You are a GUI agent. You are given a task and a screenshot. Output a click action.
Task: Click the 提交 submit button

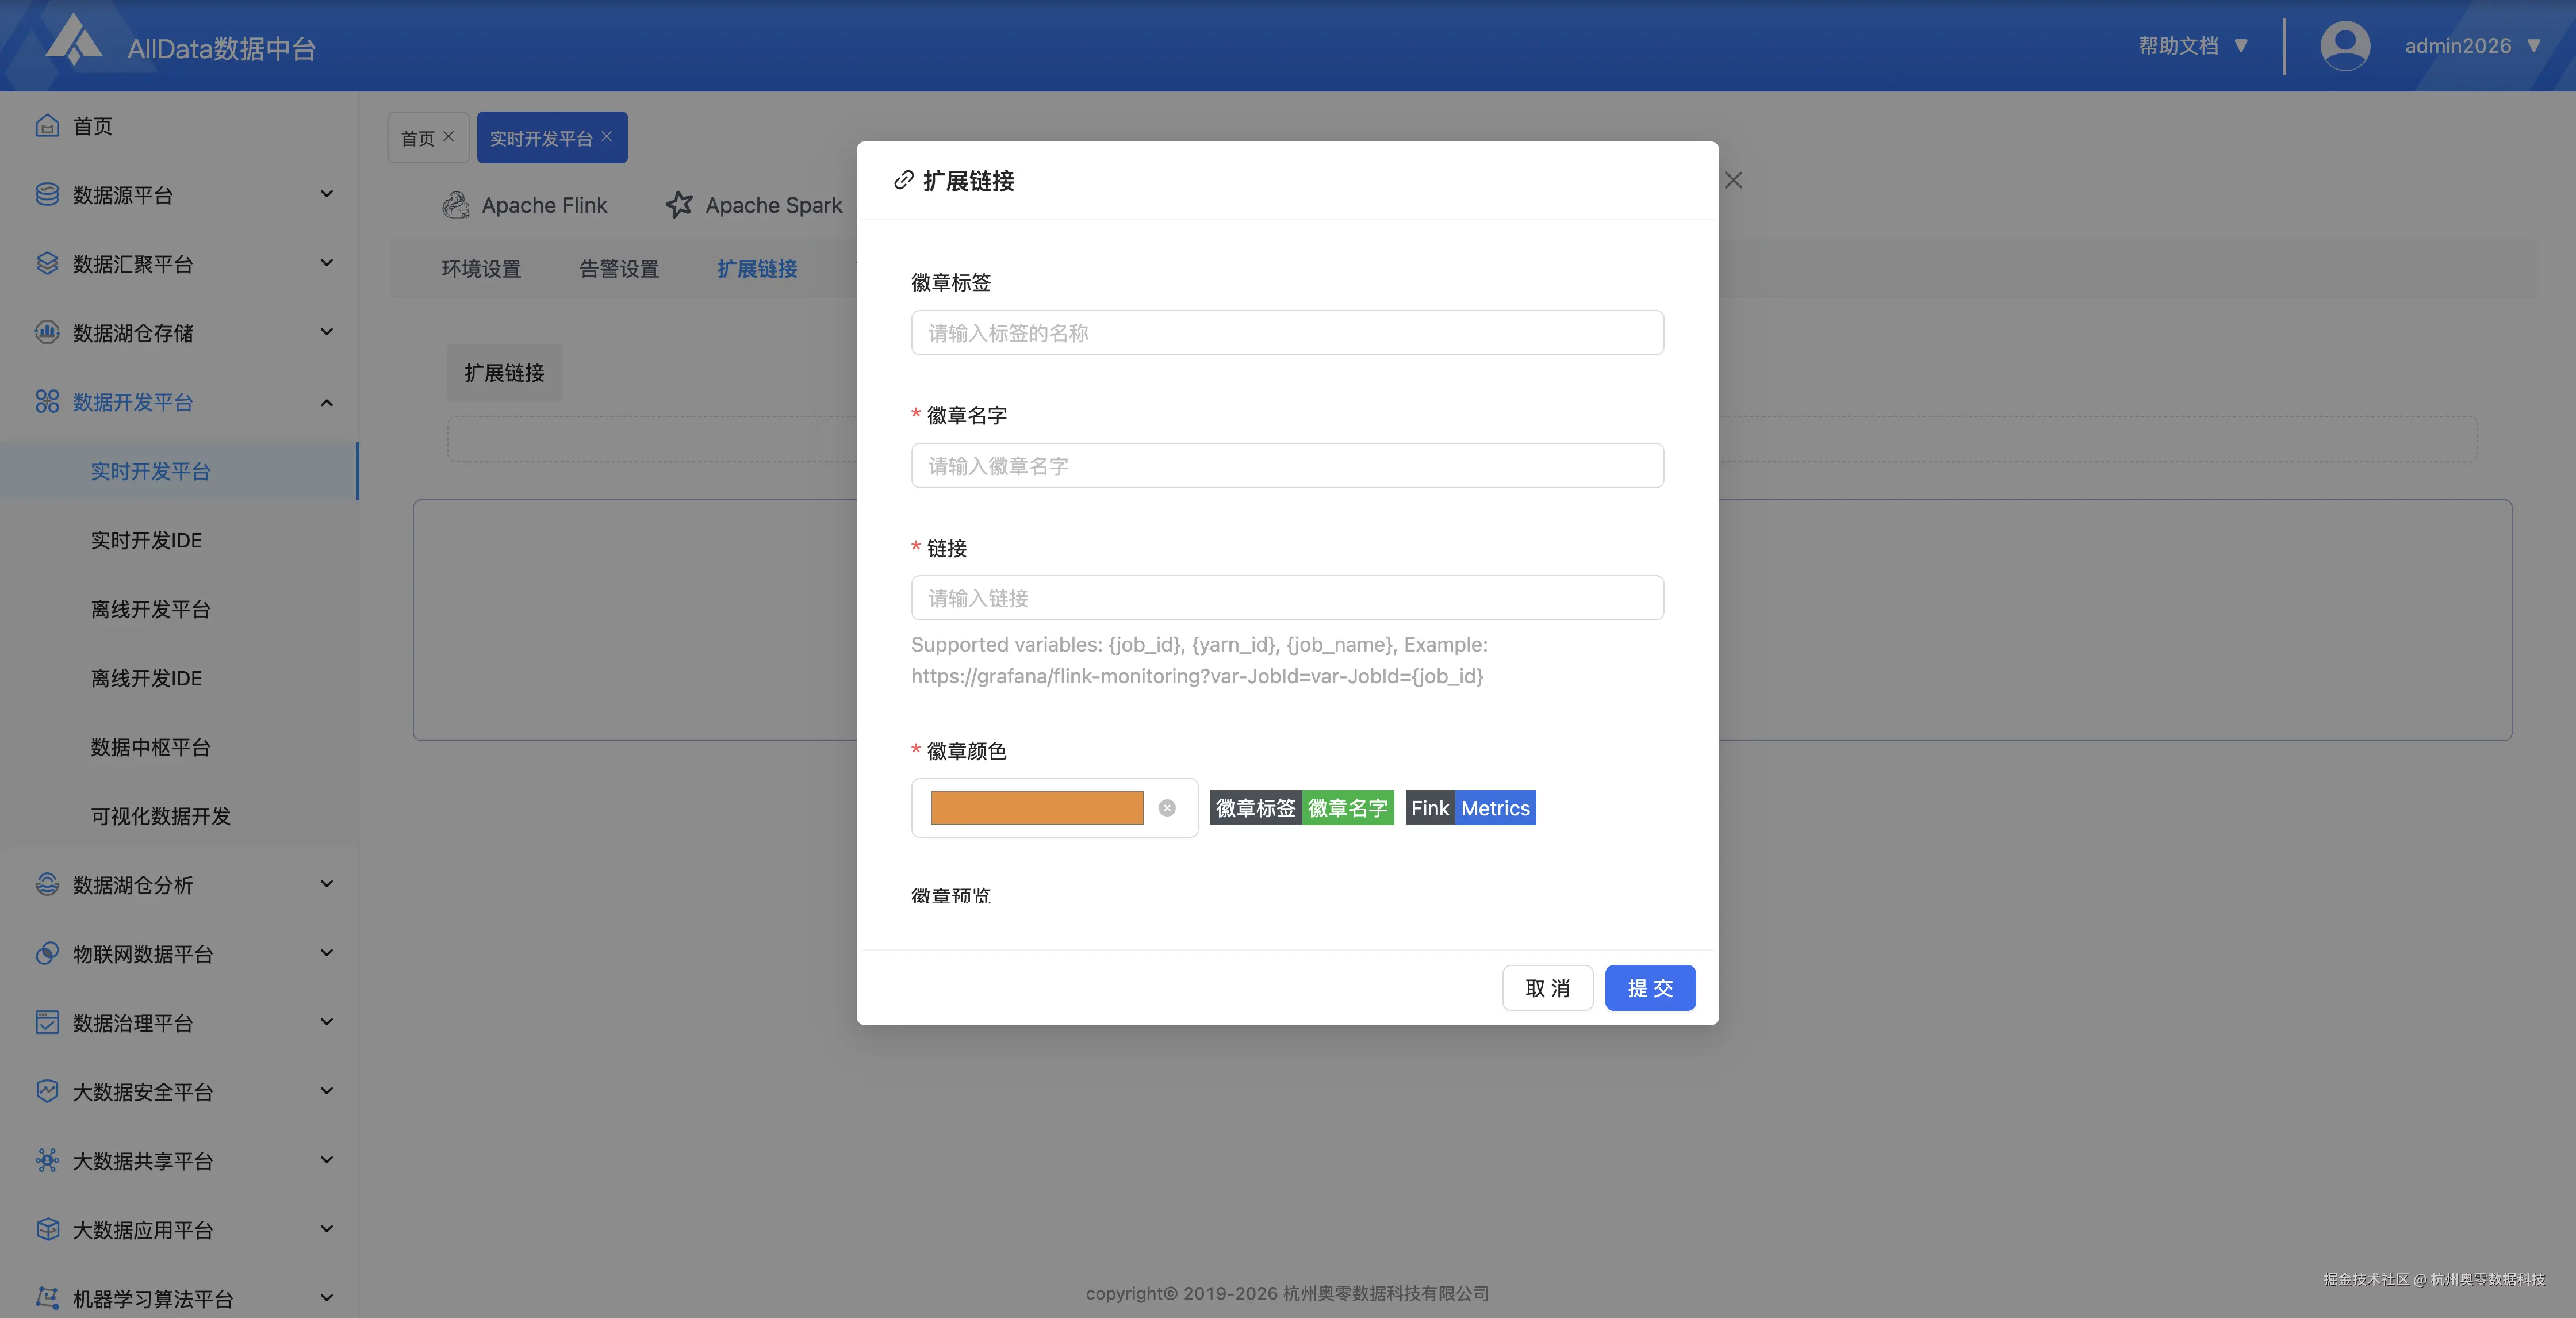coord(1650,988)
